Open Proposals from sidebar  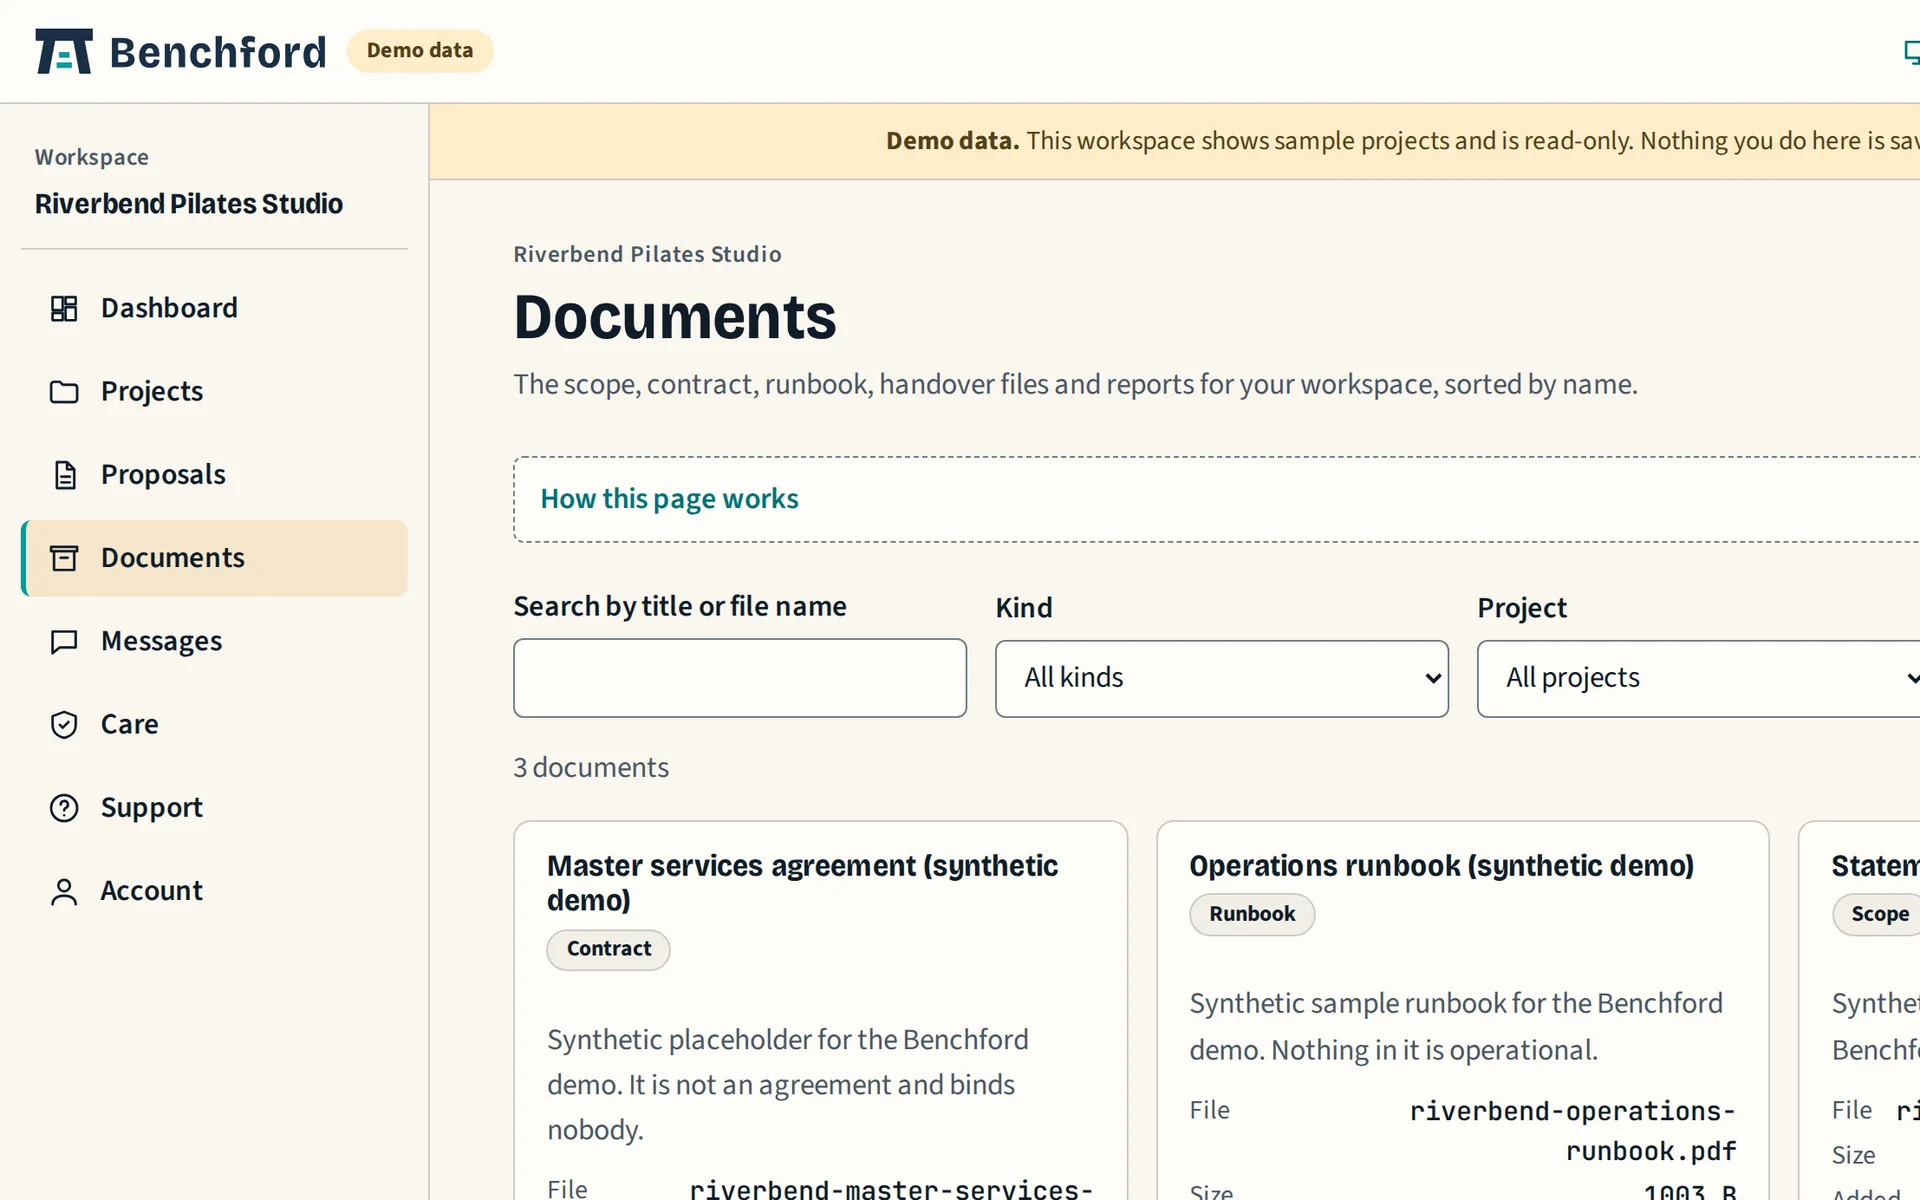[x=214, y=475]
